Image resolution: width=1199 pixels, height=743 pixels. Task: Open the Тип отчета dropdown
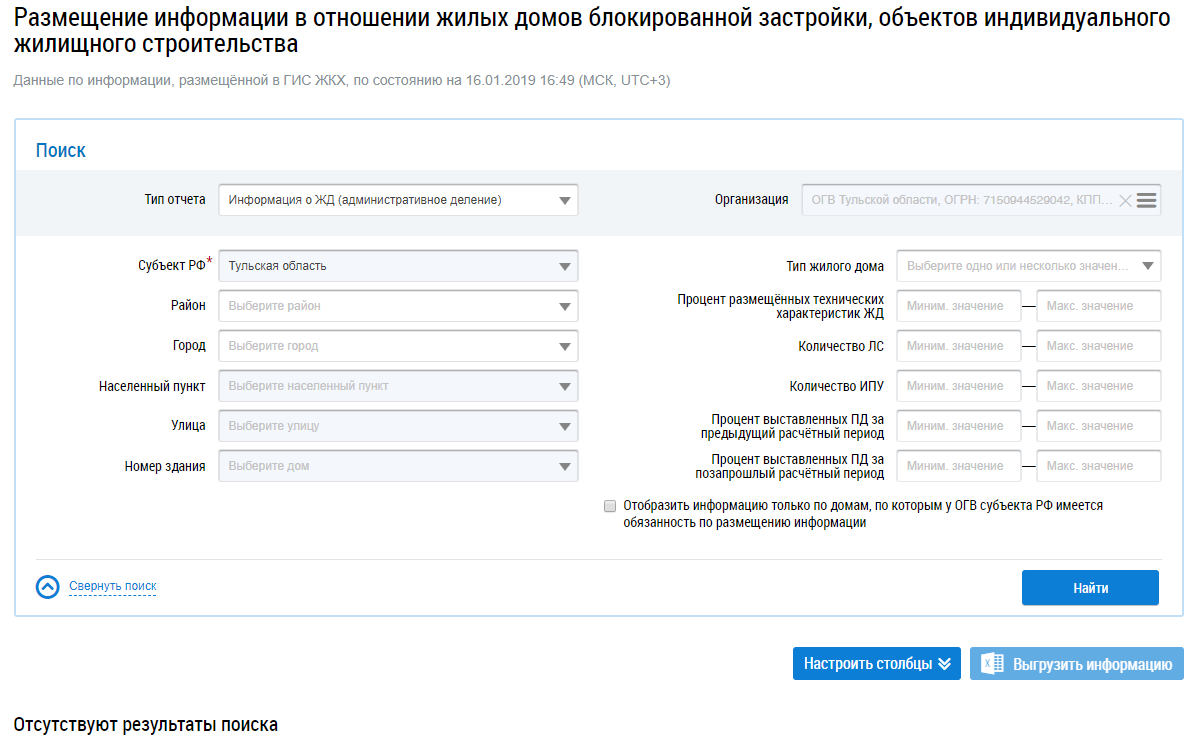(398, 200)
